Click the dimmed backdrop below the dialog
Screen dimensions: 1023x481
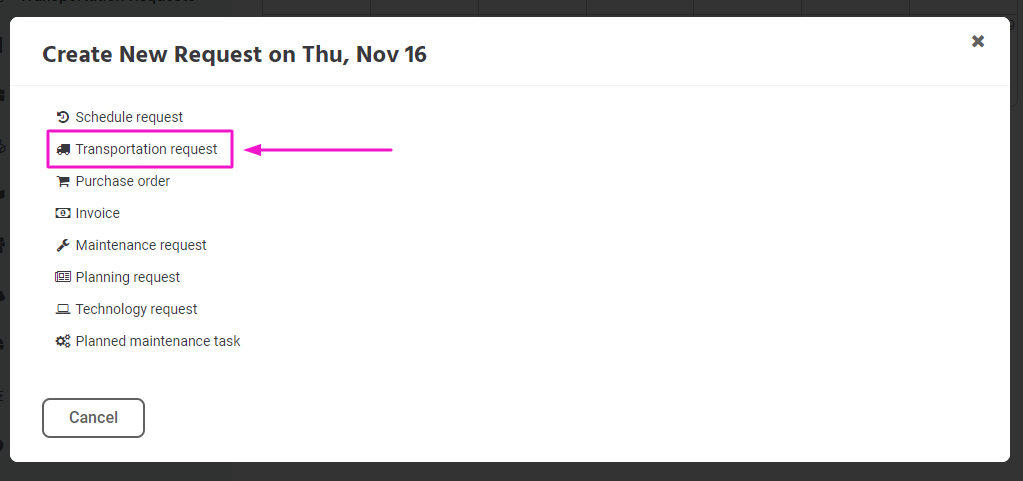(512, 472)
